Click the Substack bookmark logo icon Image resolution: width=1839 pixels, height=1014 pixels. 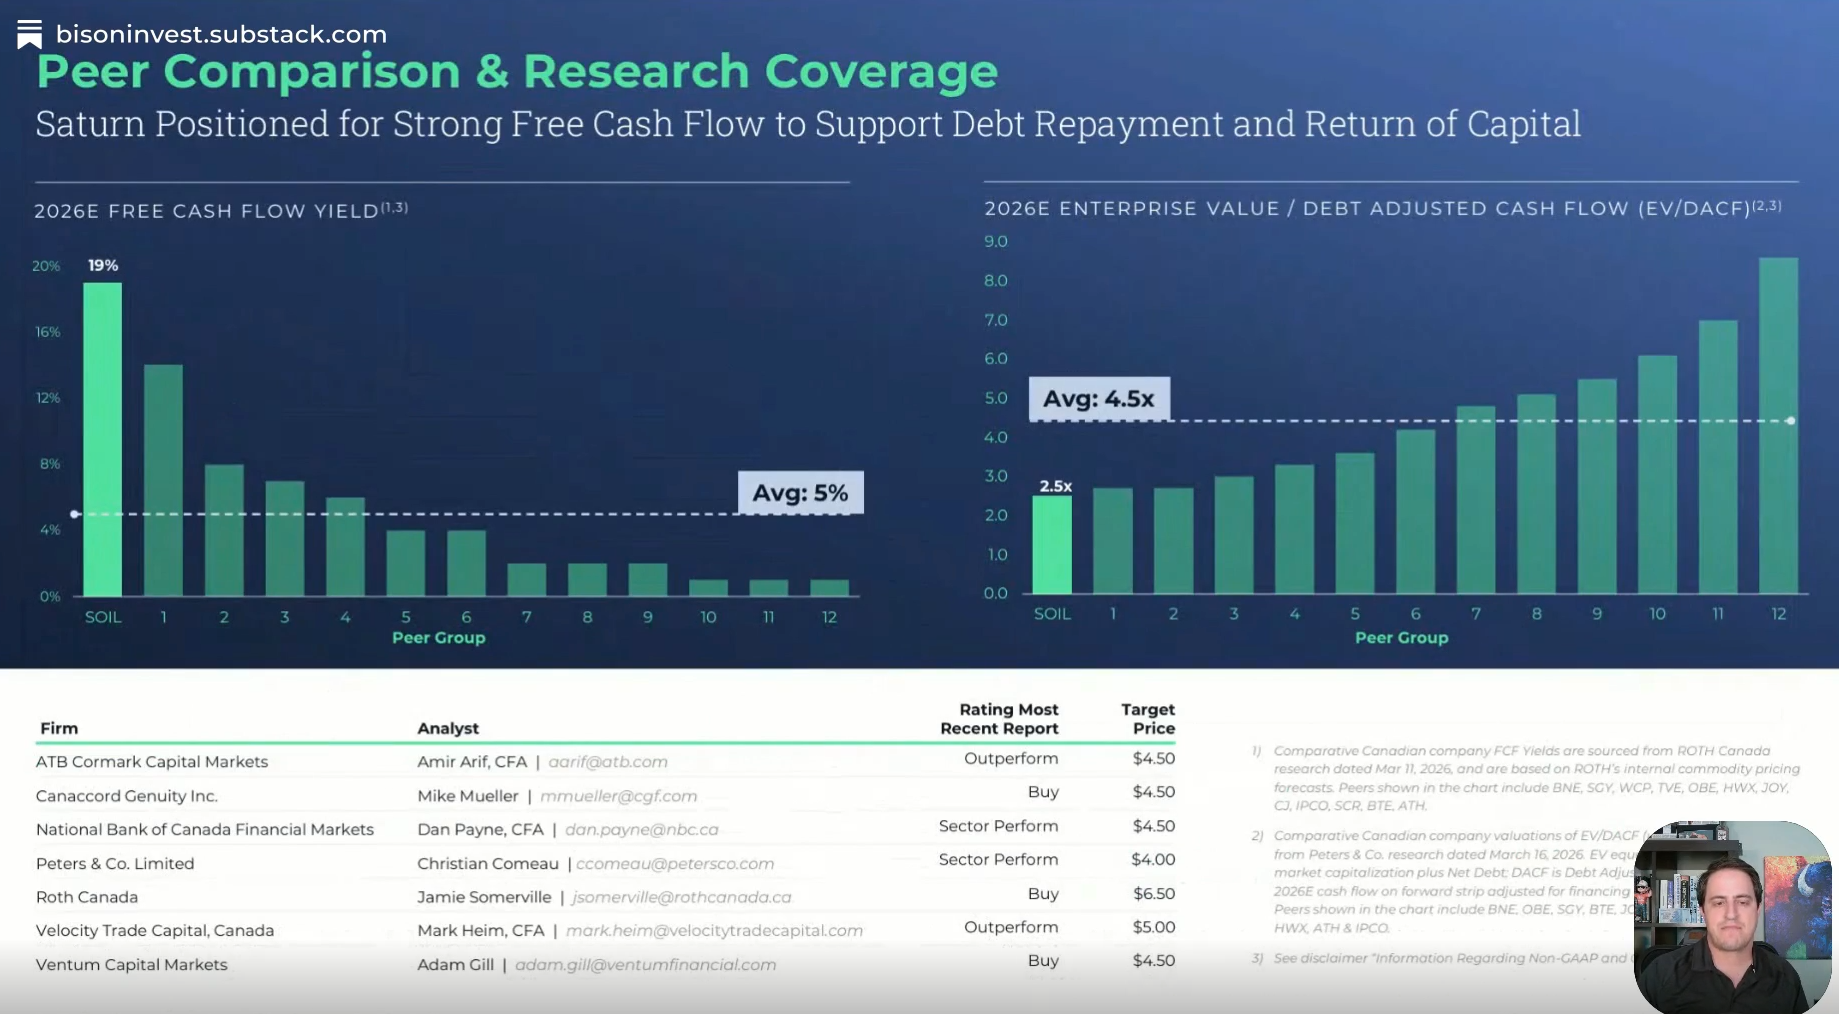[x=29, y=34]
